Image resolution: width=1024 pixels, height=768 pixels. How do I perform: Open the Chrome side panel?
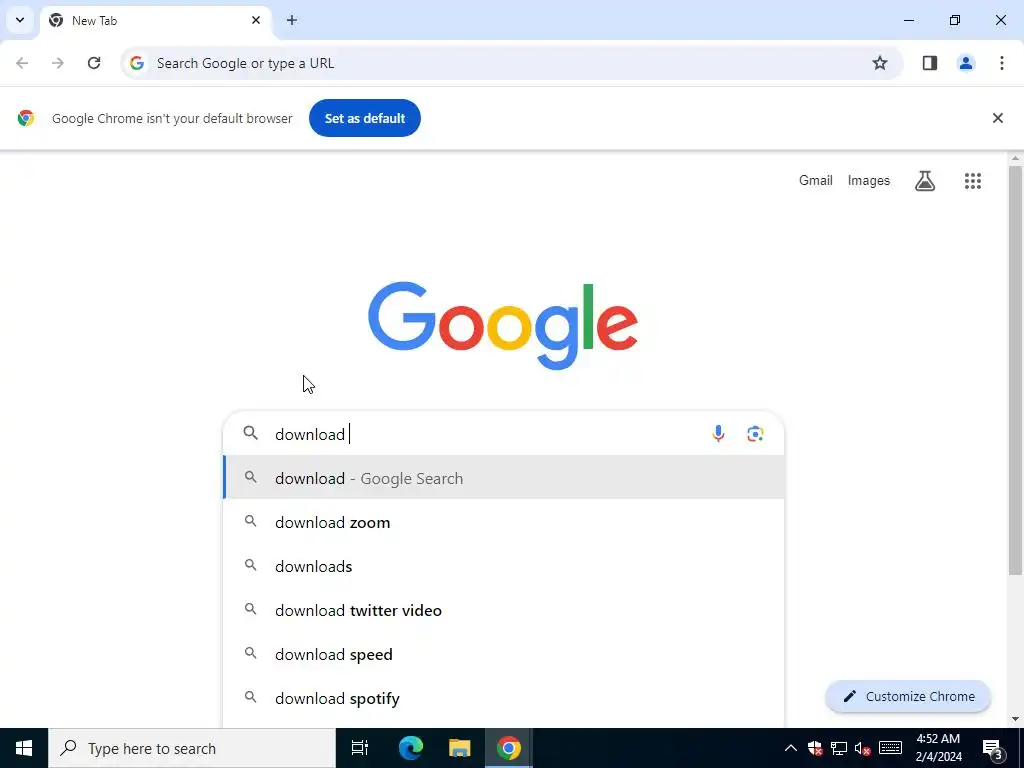click(x=930, y=63)
